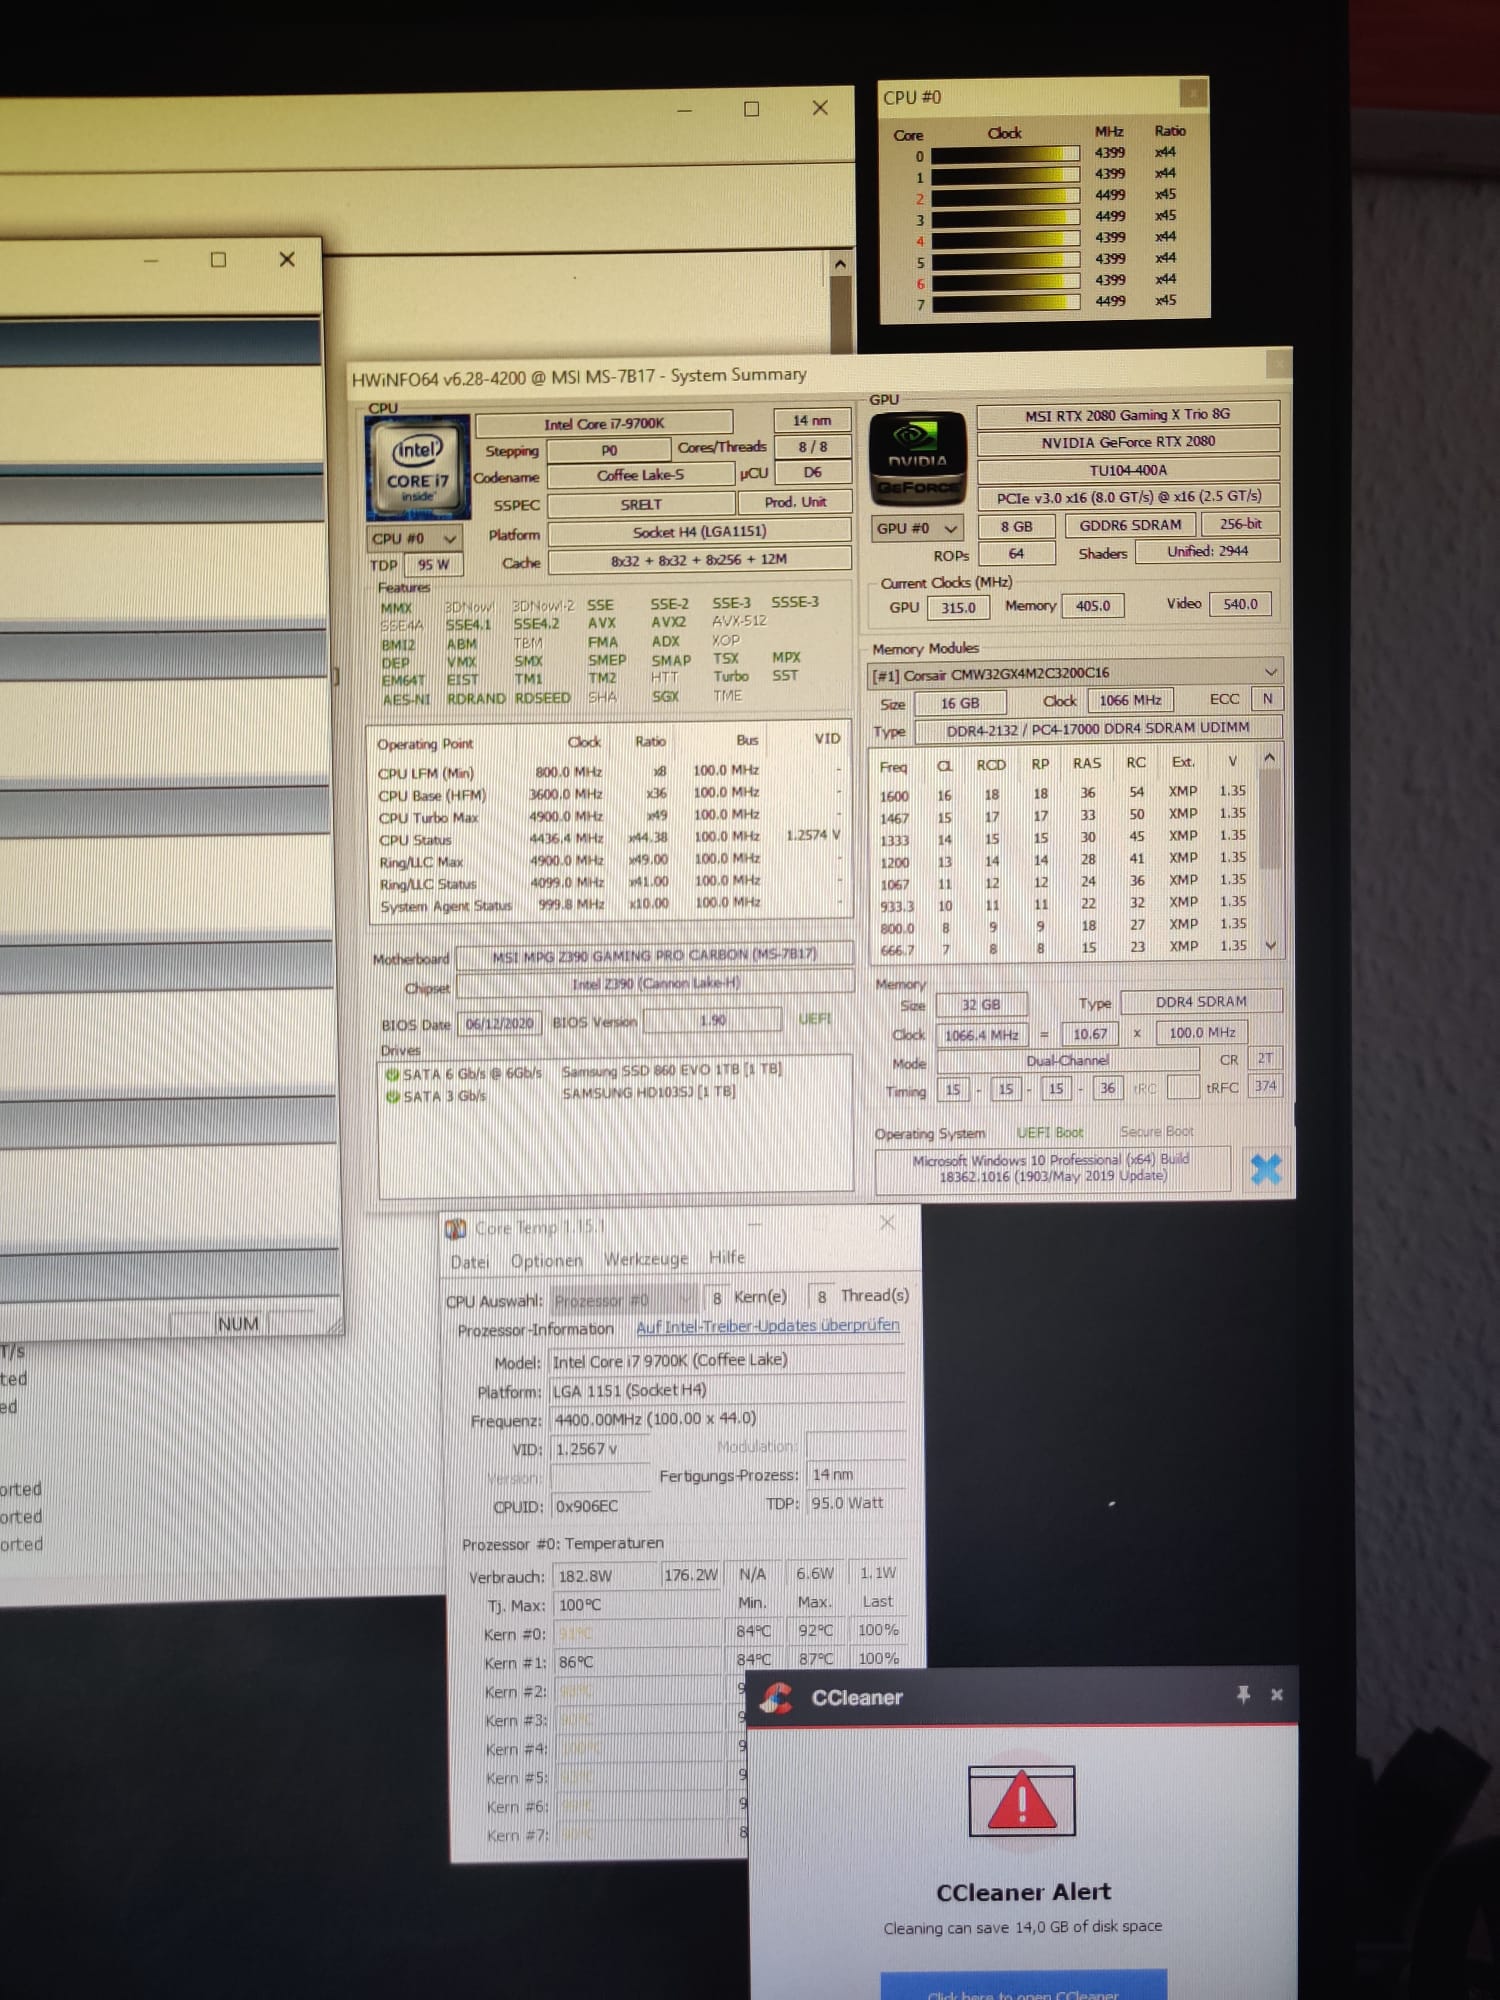1500x2000 pixels.
Task: Close the Core Temp window
Action: [887, 1223]
